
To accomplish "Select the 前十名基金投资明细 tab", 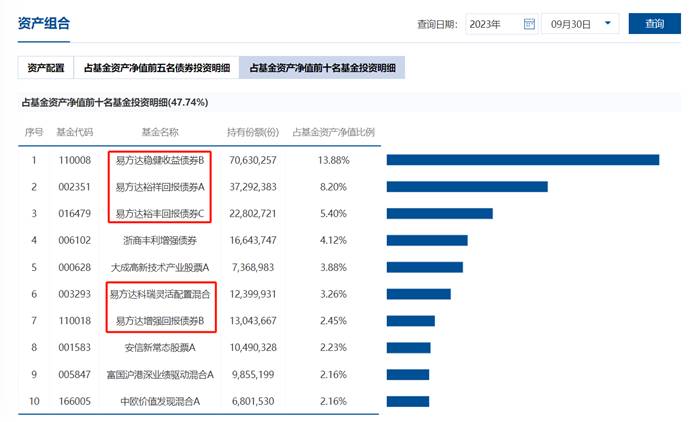I will (323, 68).
